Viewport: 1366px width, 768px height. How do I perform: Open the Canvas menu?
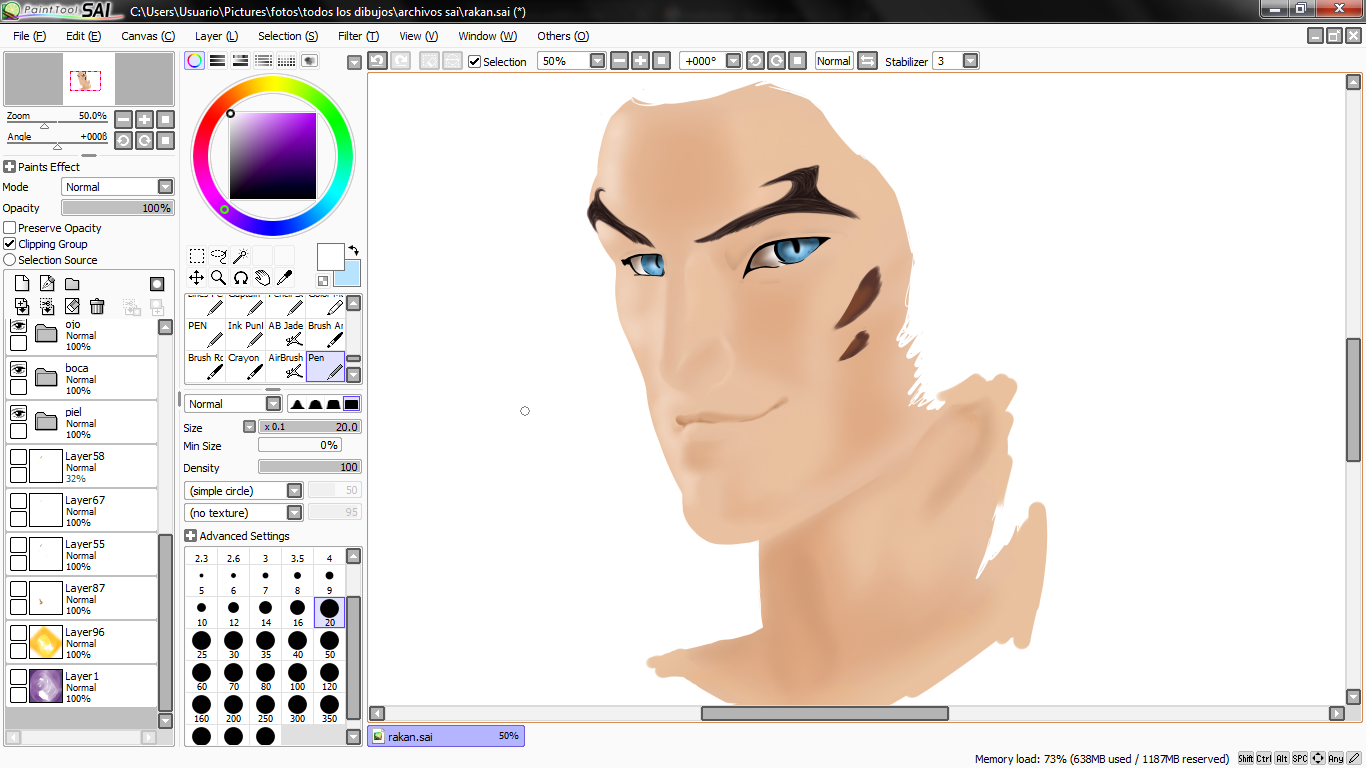(x=148, y=36)
